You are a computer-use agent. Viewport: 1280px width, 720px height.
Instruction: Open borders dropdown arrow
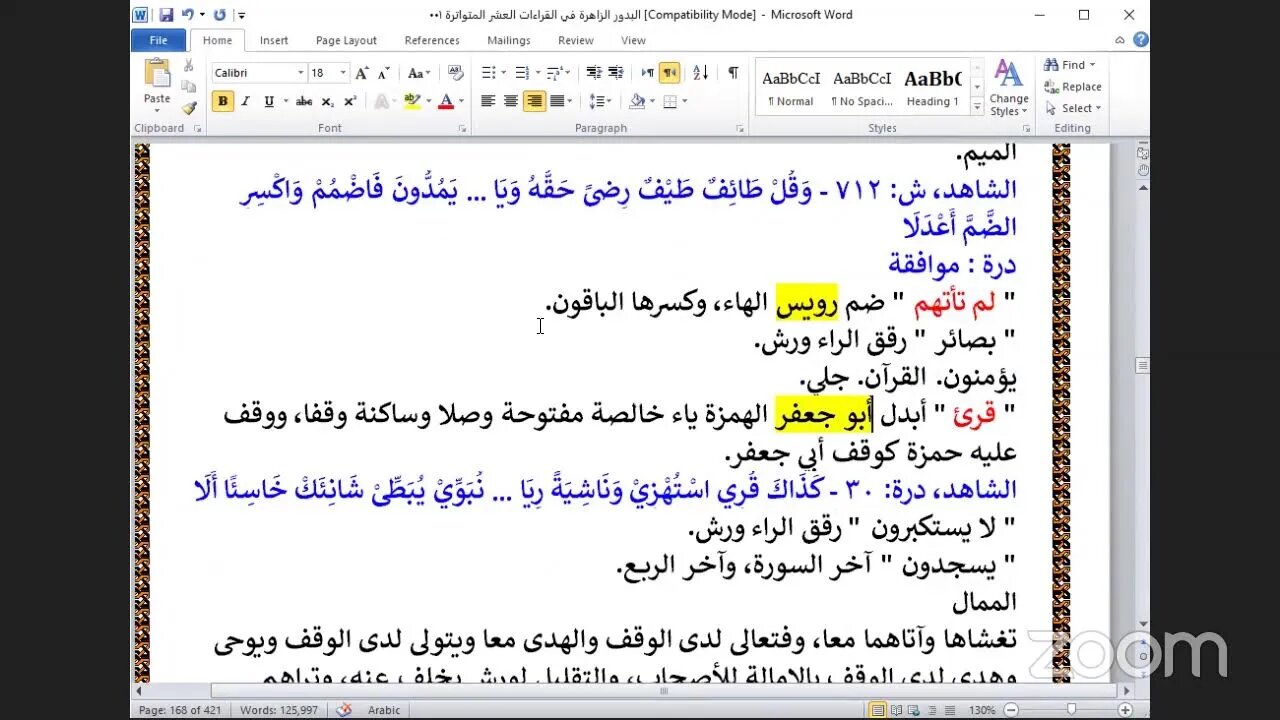tap(684, 101)
